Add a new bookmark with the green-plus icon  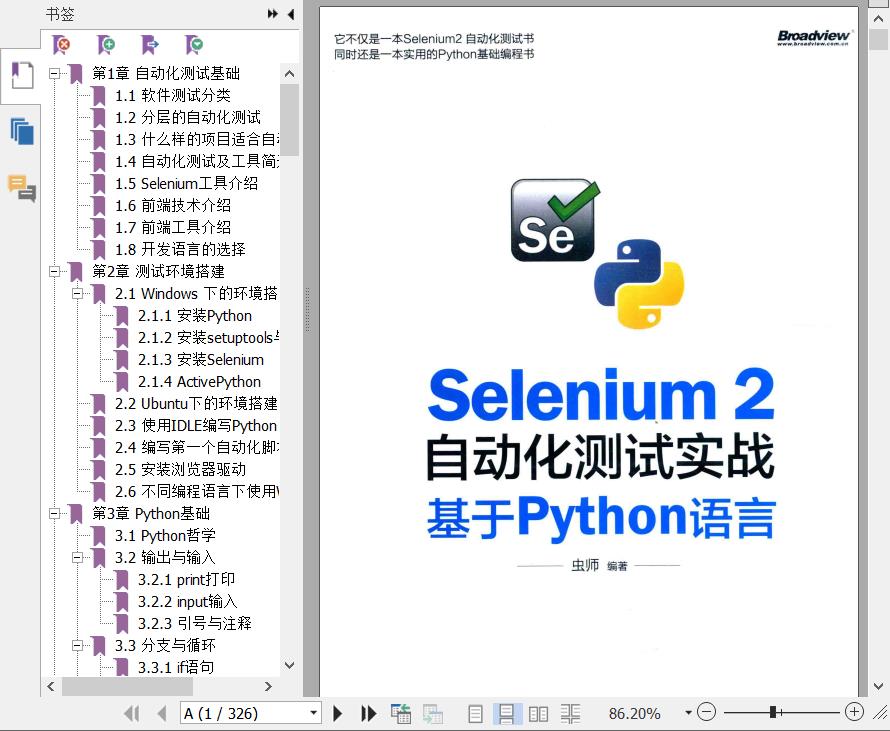pyautogui.click(x=106, y=44)
